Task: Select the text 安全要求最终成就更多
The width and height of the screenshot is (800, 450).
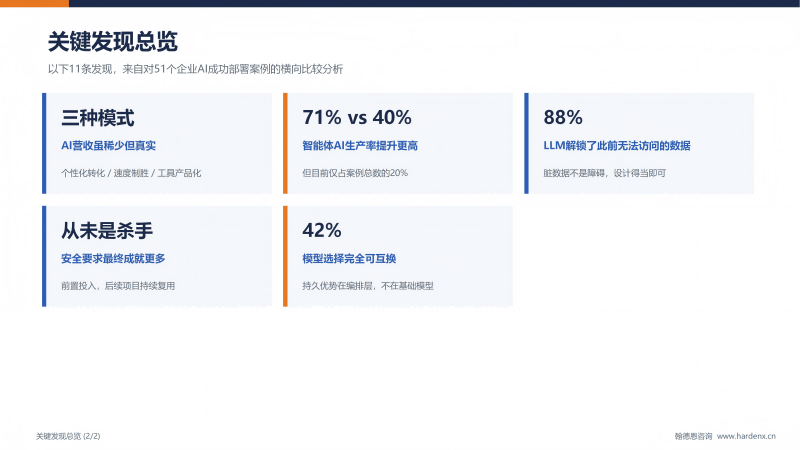Action: [x=113, y=259]
